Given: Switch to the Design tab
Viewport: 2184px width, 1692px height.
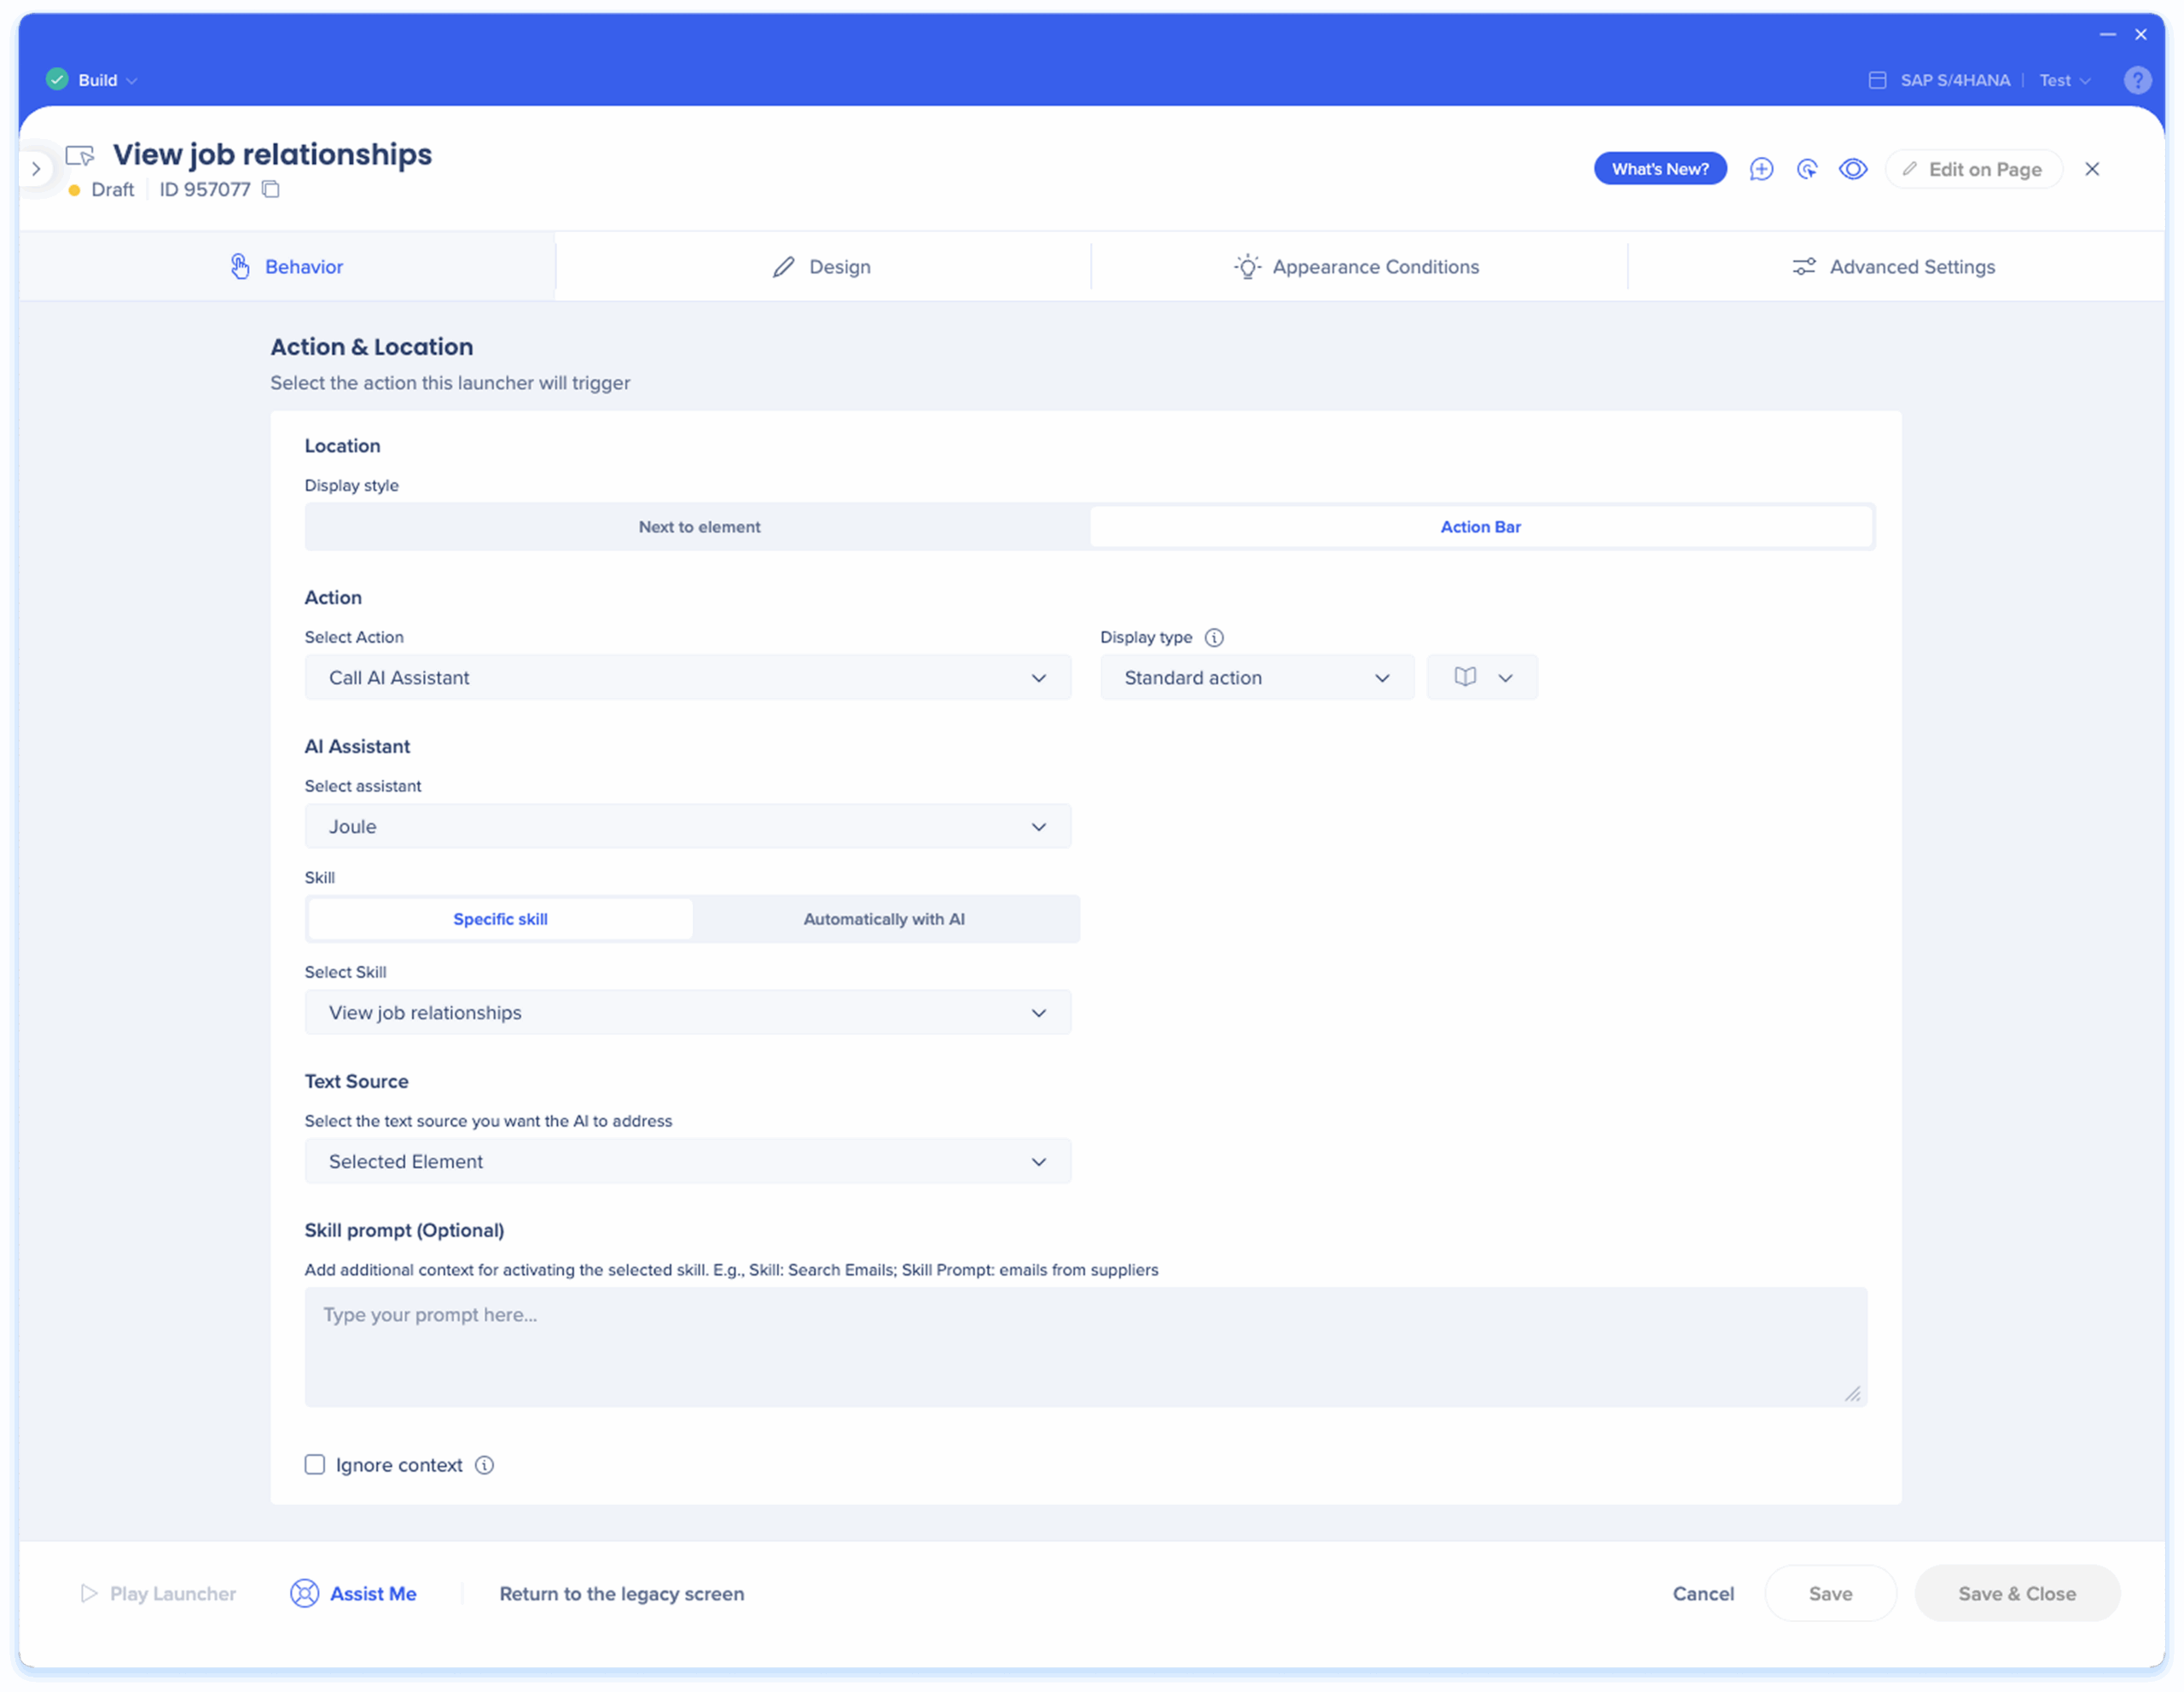Looking at the screenshot, I should (822, 267).
